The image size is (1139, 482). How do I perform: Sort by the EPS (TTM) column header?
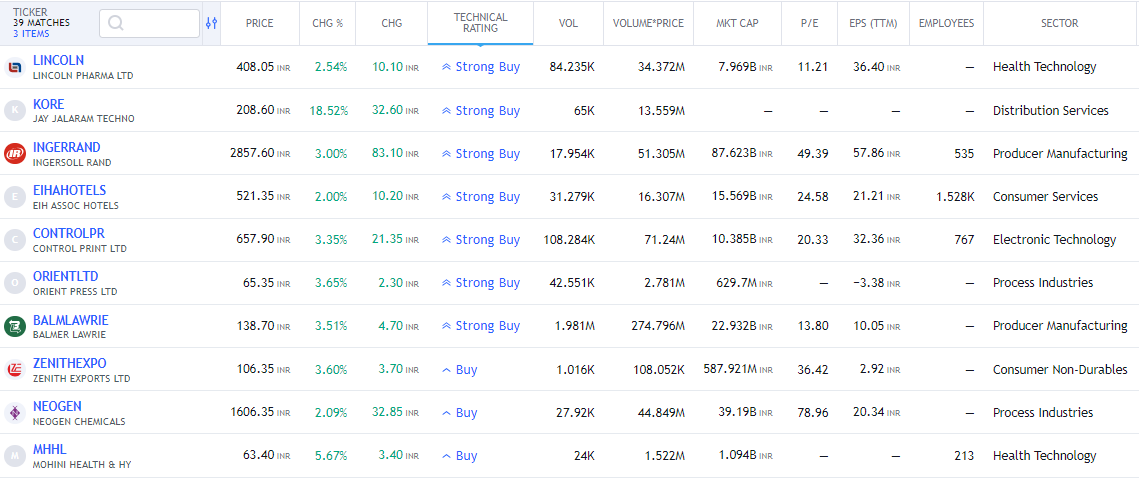tap(873, 23)
